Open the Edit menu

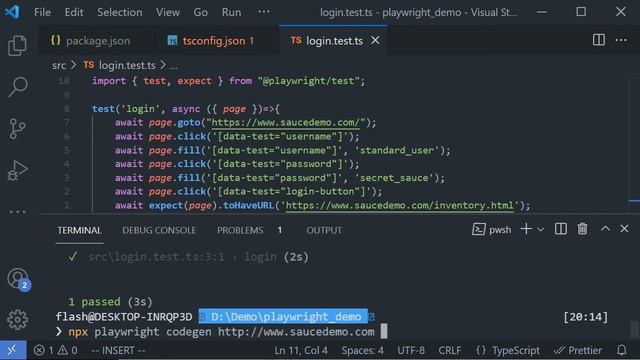(74, 12)
